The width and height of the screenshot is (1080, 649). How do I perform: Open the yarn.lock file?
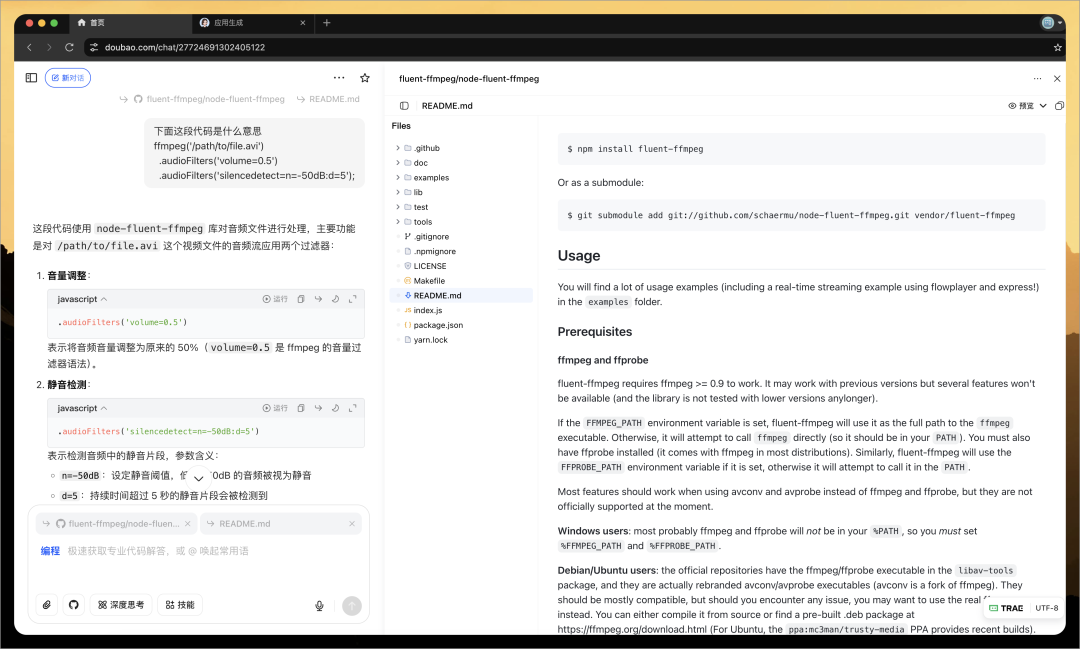tap(461, 340)
